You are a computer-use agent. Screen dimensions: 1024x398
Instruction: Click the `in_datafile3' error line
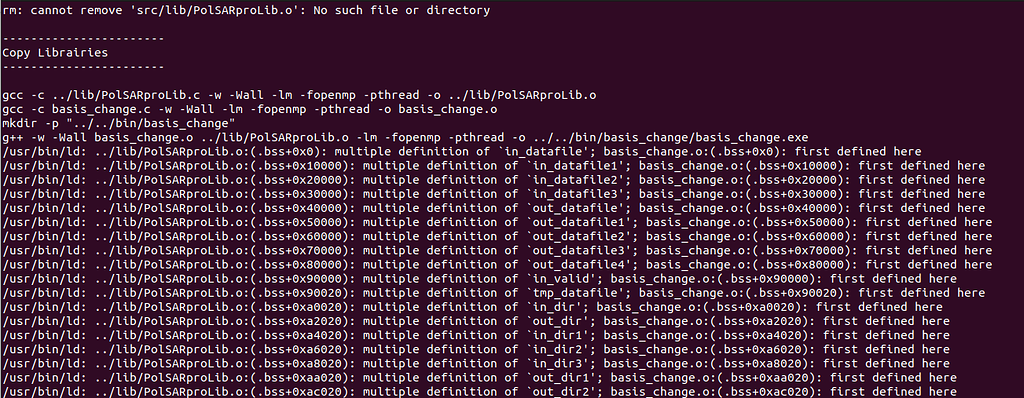pyautogui.click(x=494, y=194)
